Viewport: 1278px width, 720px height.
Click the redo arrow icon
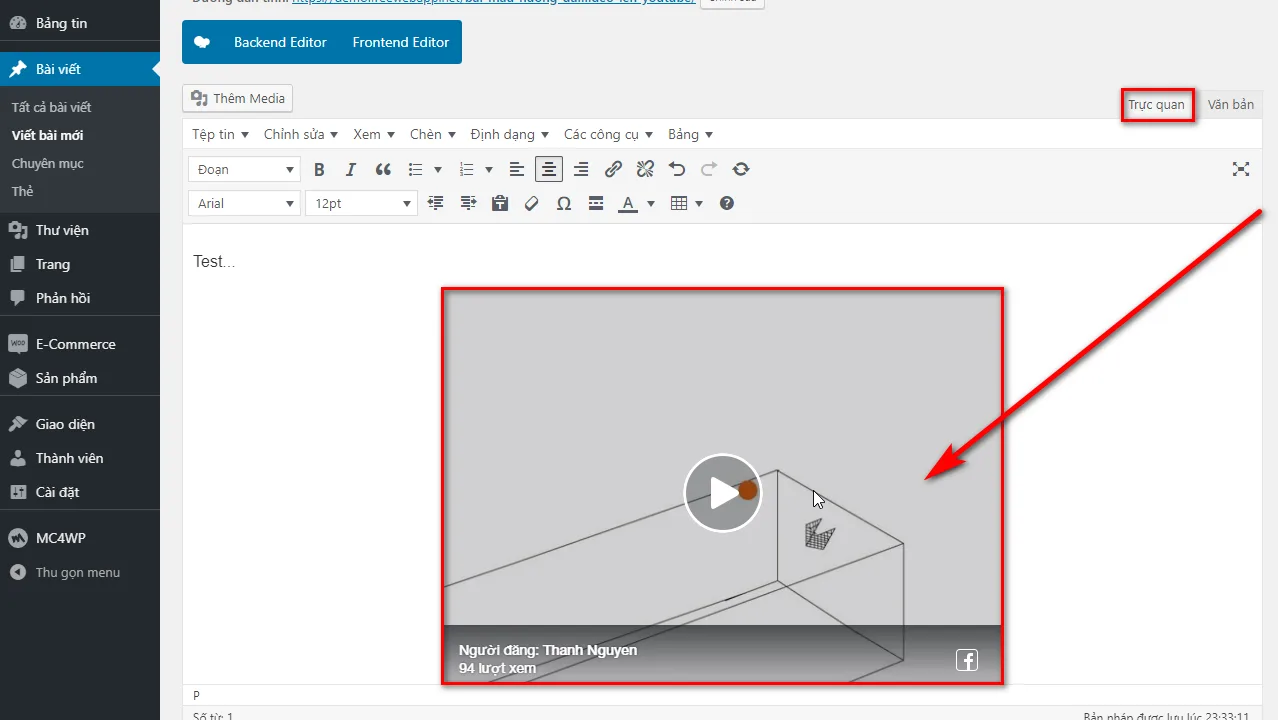709,170
